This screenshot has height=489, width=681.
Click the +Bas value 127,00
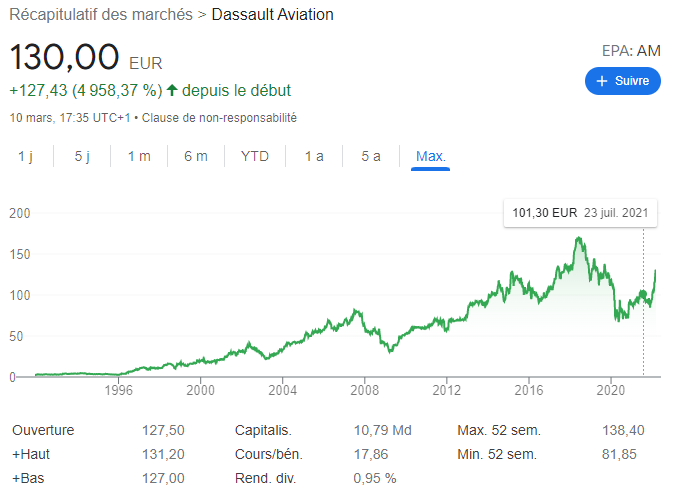(x=163, y=478)
